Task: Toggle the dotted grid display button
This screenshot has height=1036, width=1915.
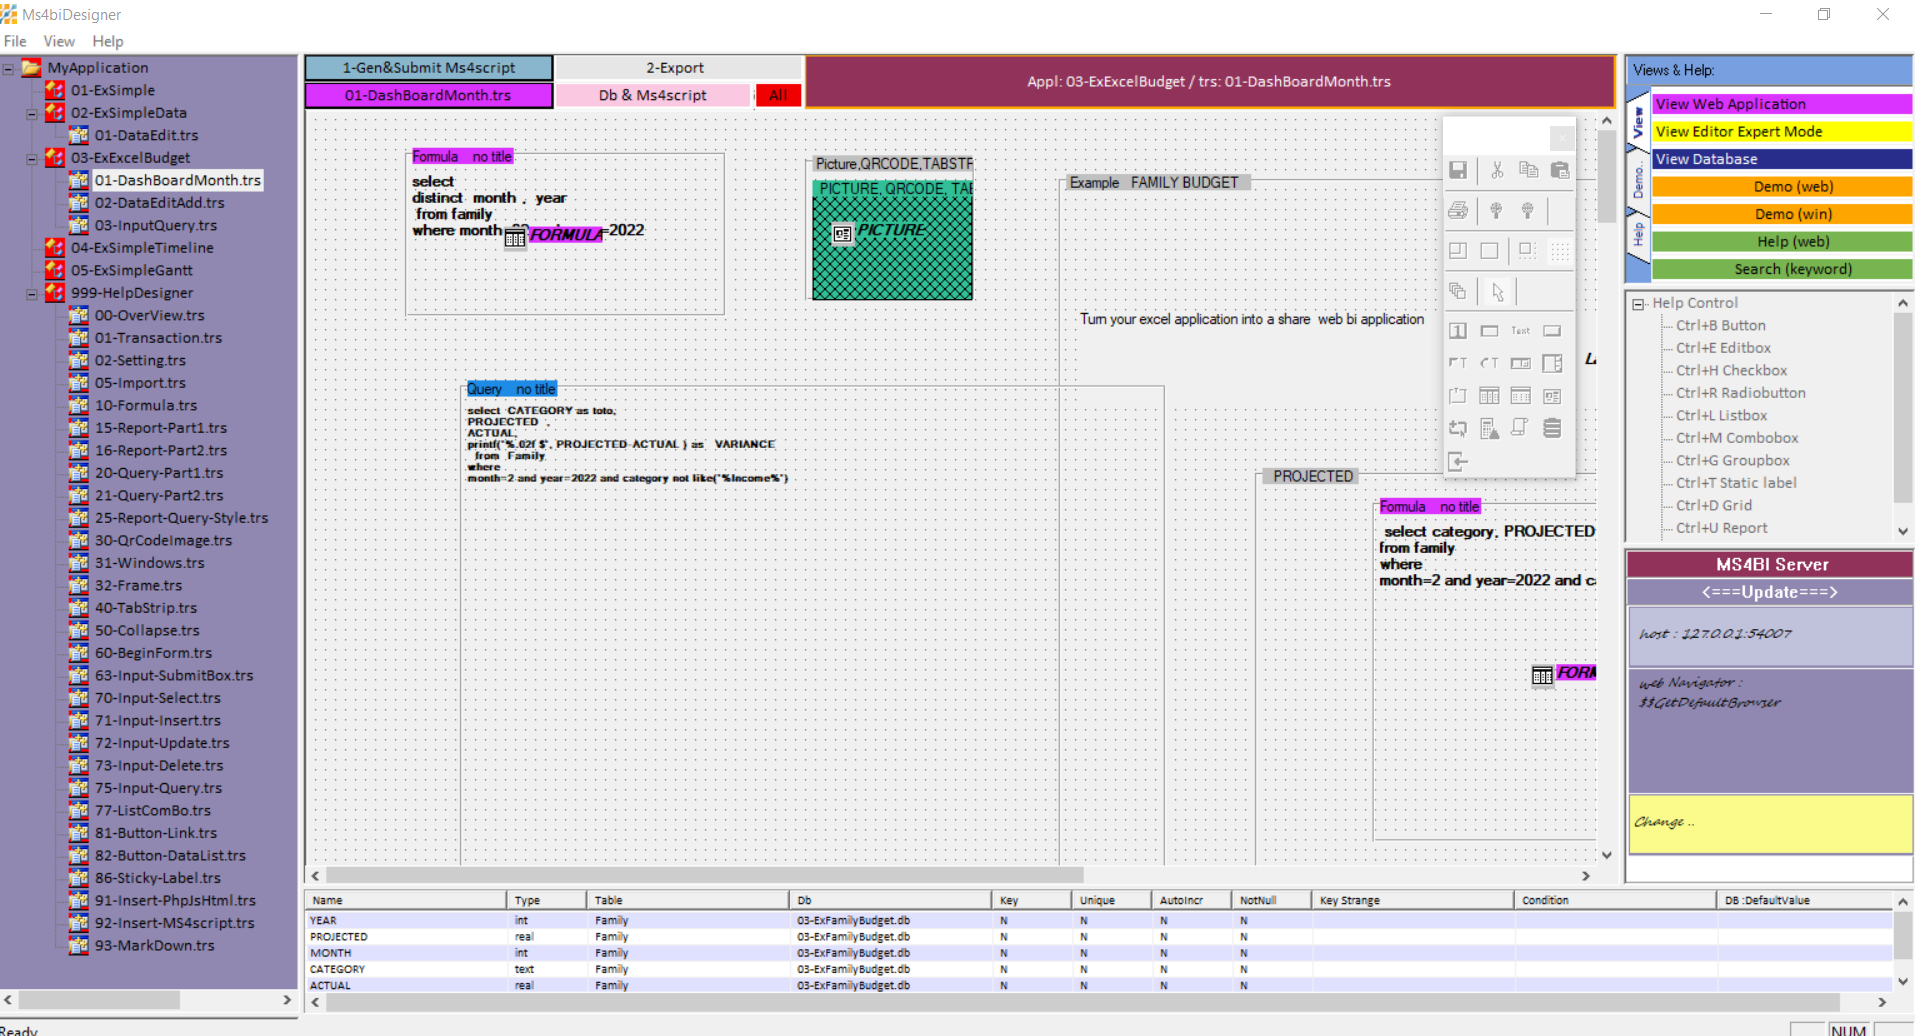Action: coord(1560,251)
